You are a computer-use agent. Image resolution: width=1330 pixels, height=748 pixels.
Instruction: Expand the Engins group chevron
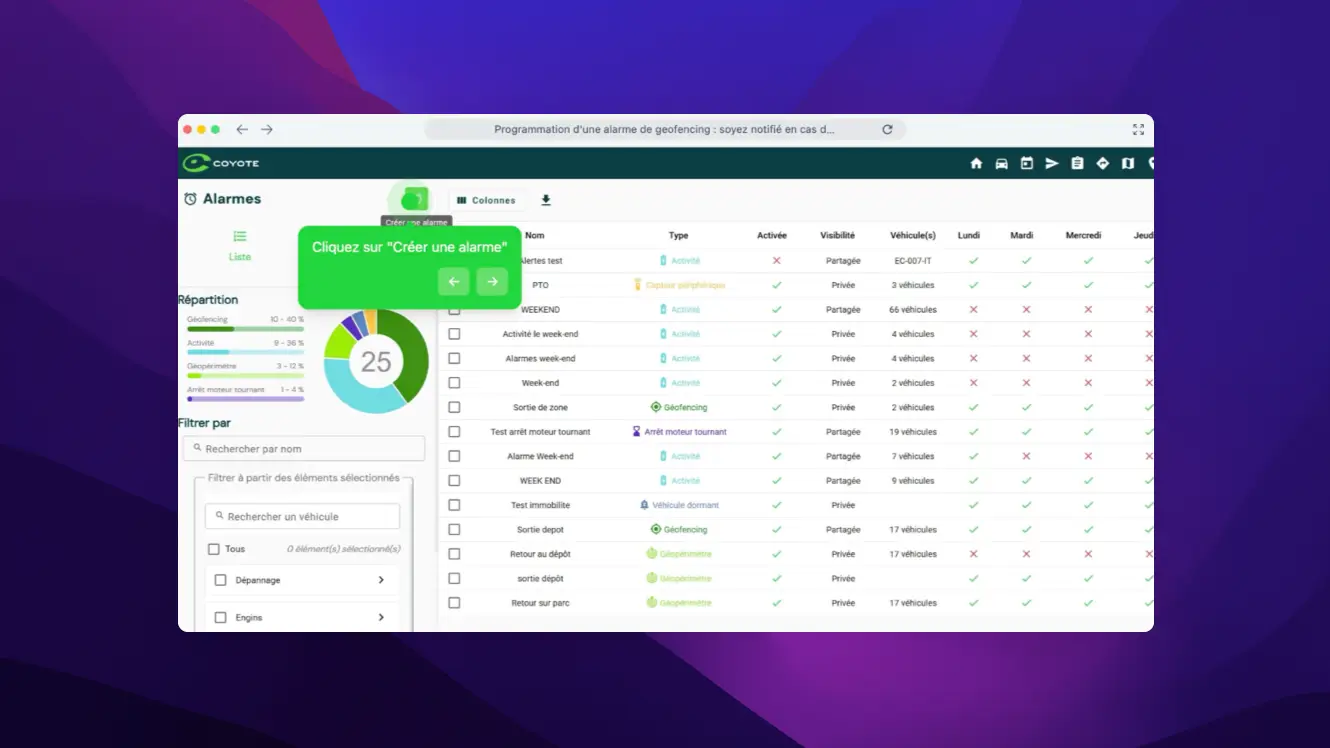point(381,618)
